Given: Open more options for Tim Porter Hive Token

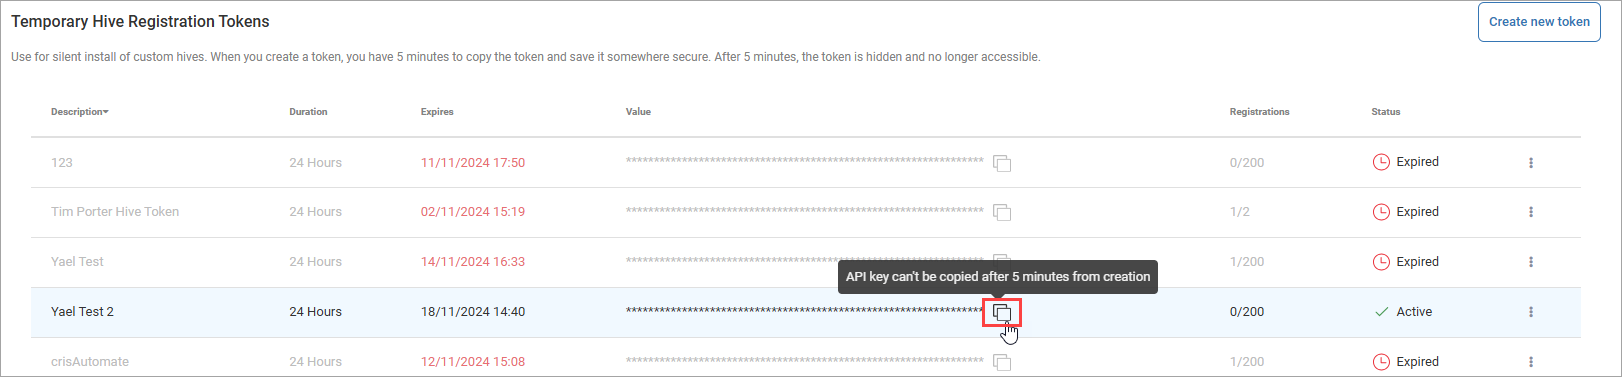Looking at the screenshot, I should (1530, 212).
